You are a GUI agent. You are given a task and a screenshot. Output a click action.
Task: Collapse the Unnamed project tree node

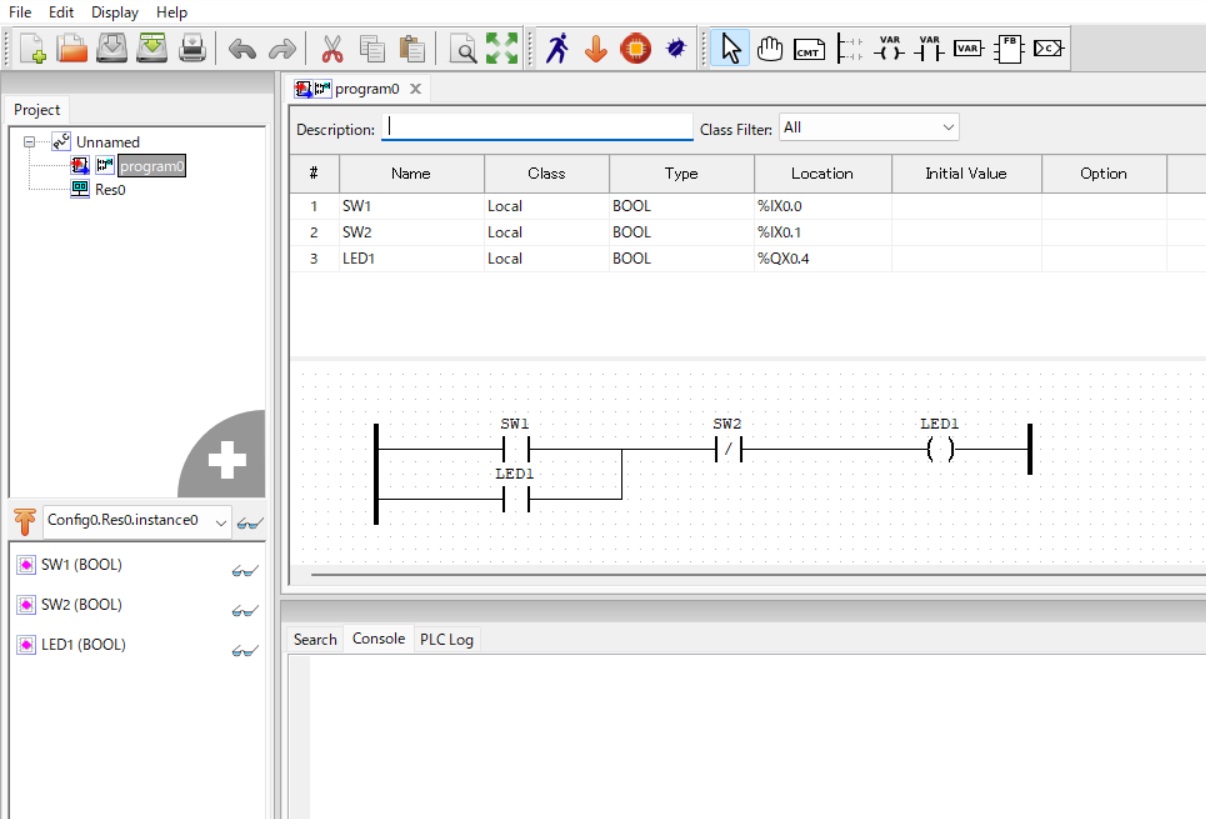pyautogui.click(x=27, y=141)
